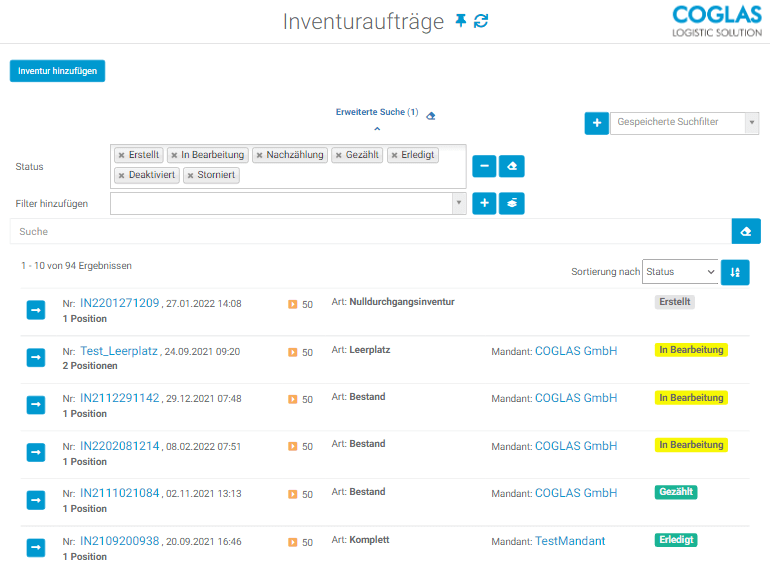Remove the Storniert status tag
770x570 pixels.
[189, 175]
